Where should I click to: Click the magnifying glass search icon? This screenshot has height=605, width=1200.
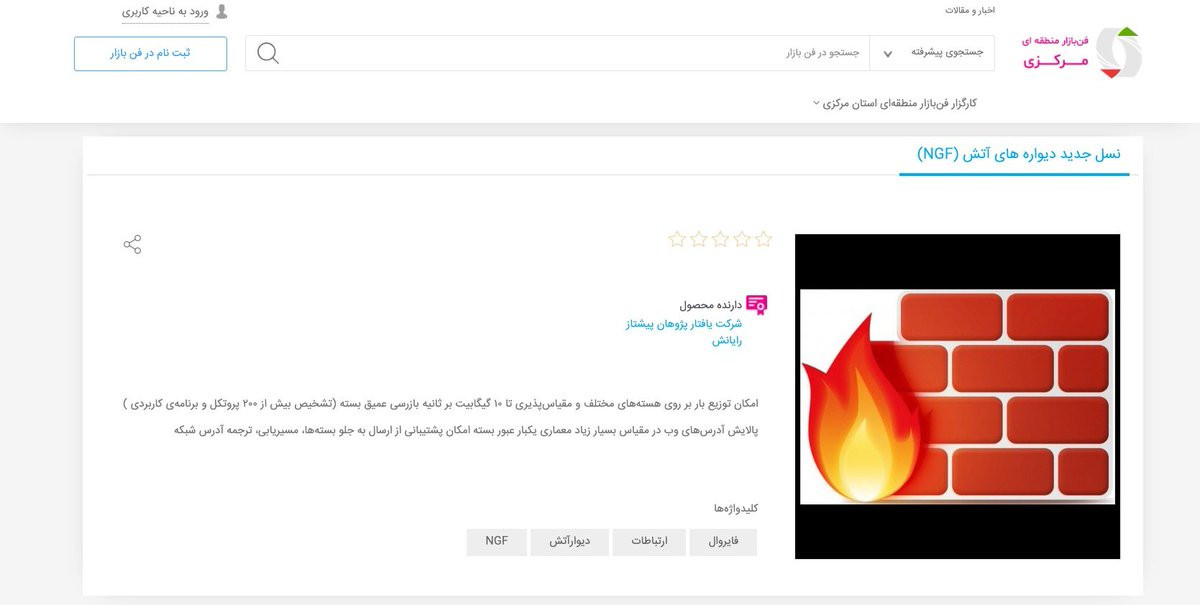268,53
